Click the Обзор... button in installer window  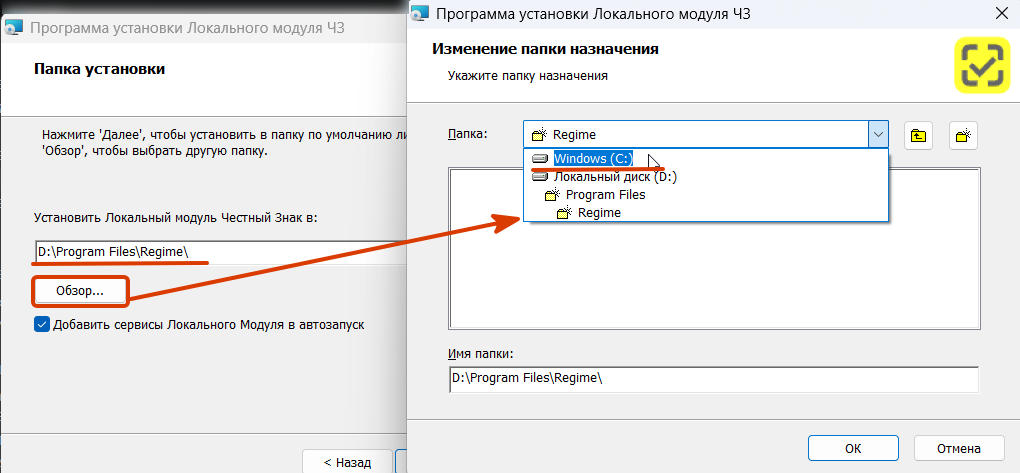coord(80,291)
